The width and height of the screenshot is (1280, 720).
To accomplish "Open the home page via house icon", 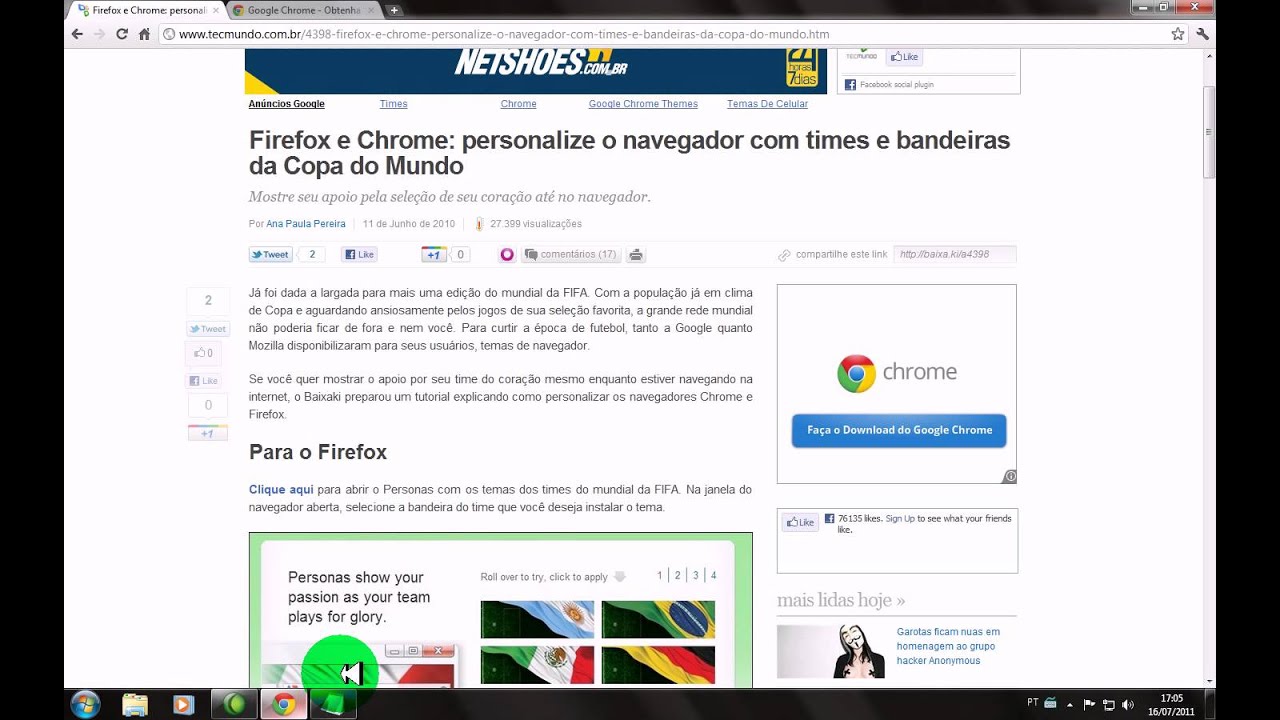I will coord(144,34).
